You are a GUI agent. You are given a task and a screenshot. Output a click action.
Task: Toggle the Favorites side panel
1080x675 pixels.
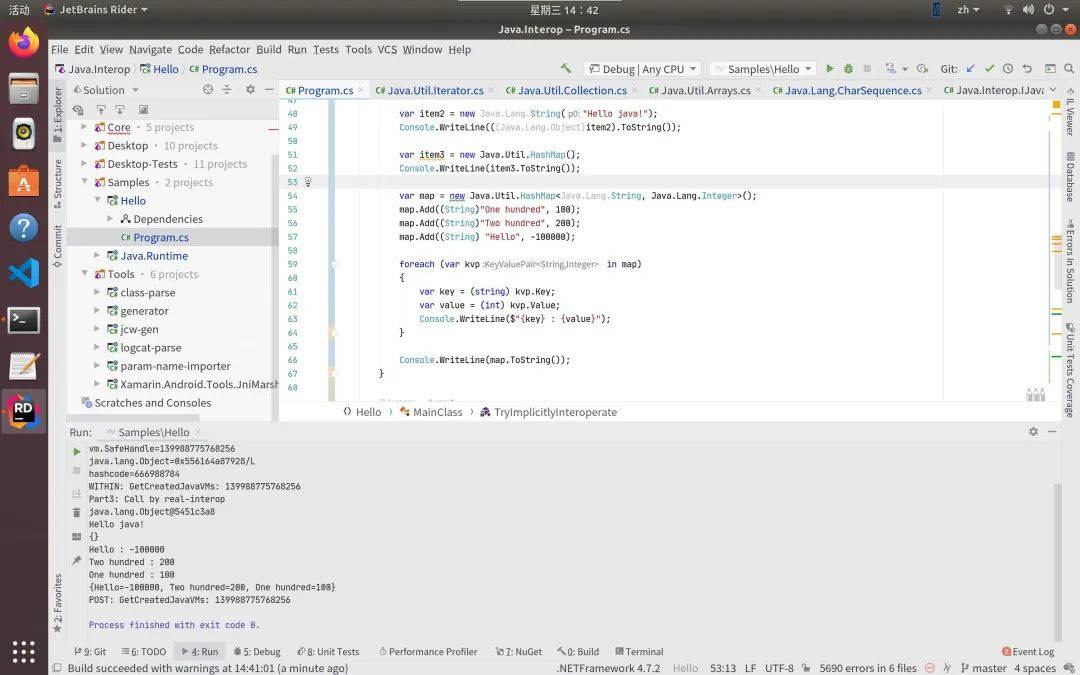(58, 603)
